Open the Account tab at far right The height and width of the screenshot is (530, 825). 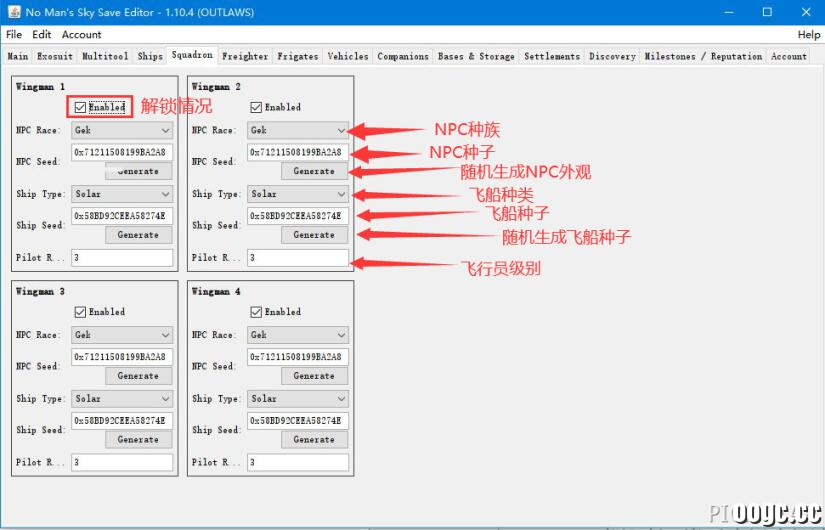coord(789,56)
